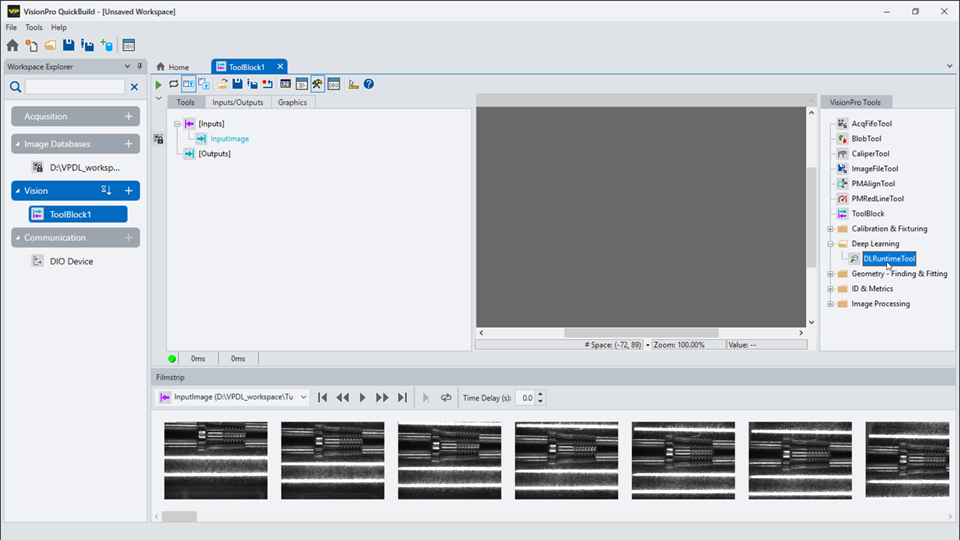The height and width of the screenshot is (540, 960).
Task: Click the DIO Device item
Action: point(71,261)
